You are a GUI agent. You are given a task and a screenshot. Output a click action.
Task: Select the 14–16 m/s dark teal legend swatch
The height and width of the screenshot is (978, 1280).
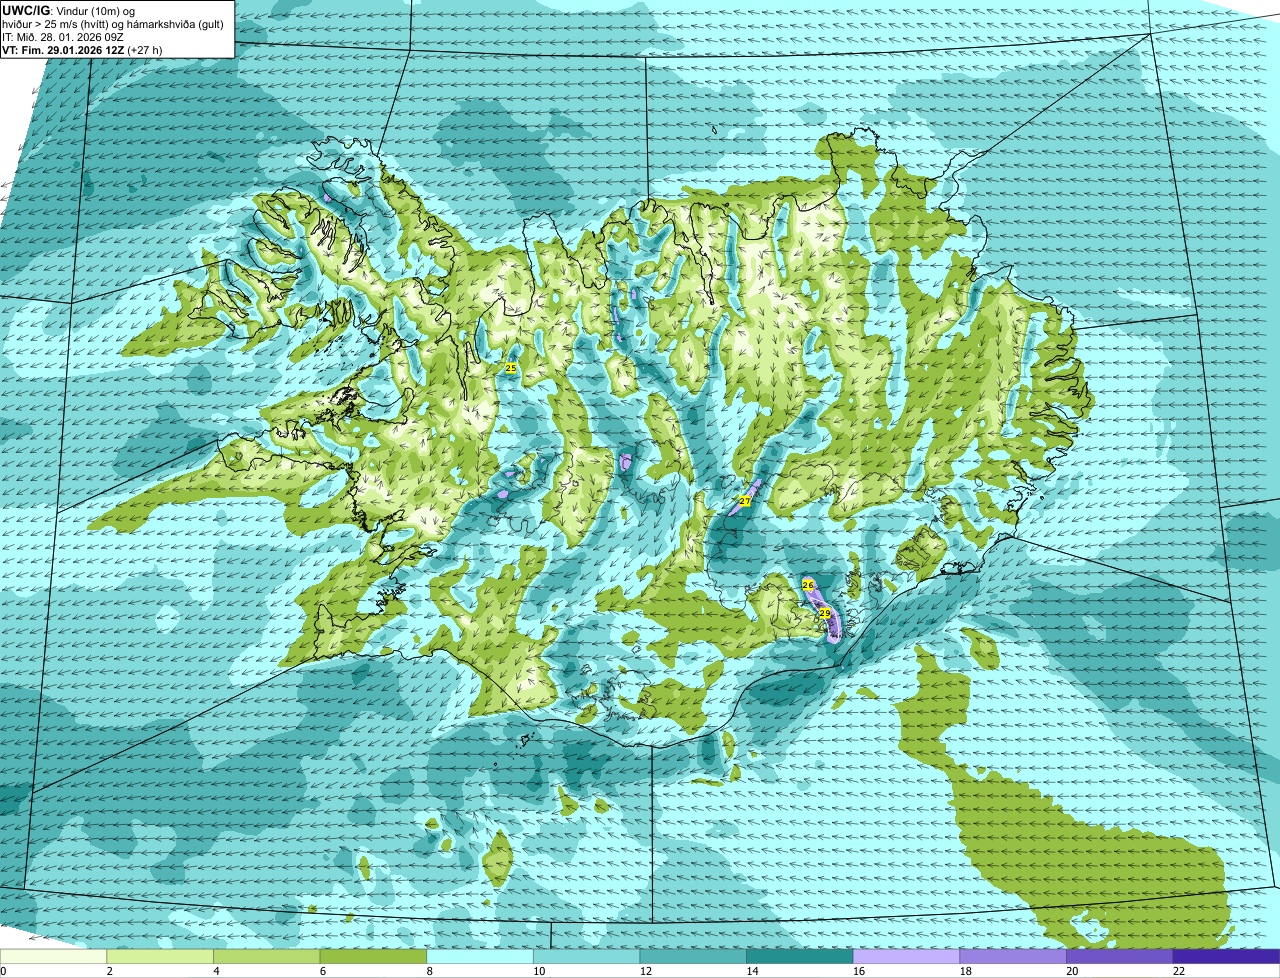pos(800,957)
